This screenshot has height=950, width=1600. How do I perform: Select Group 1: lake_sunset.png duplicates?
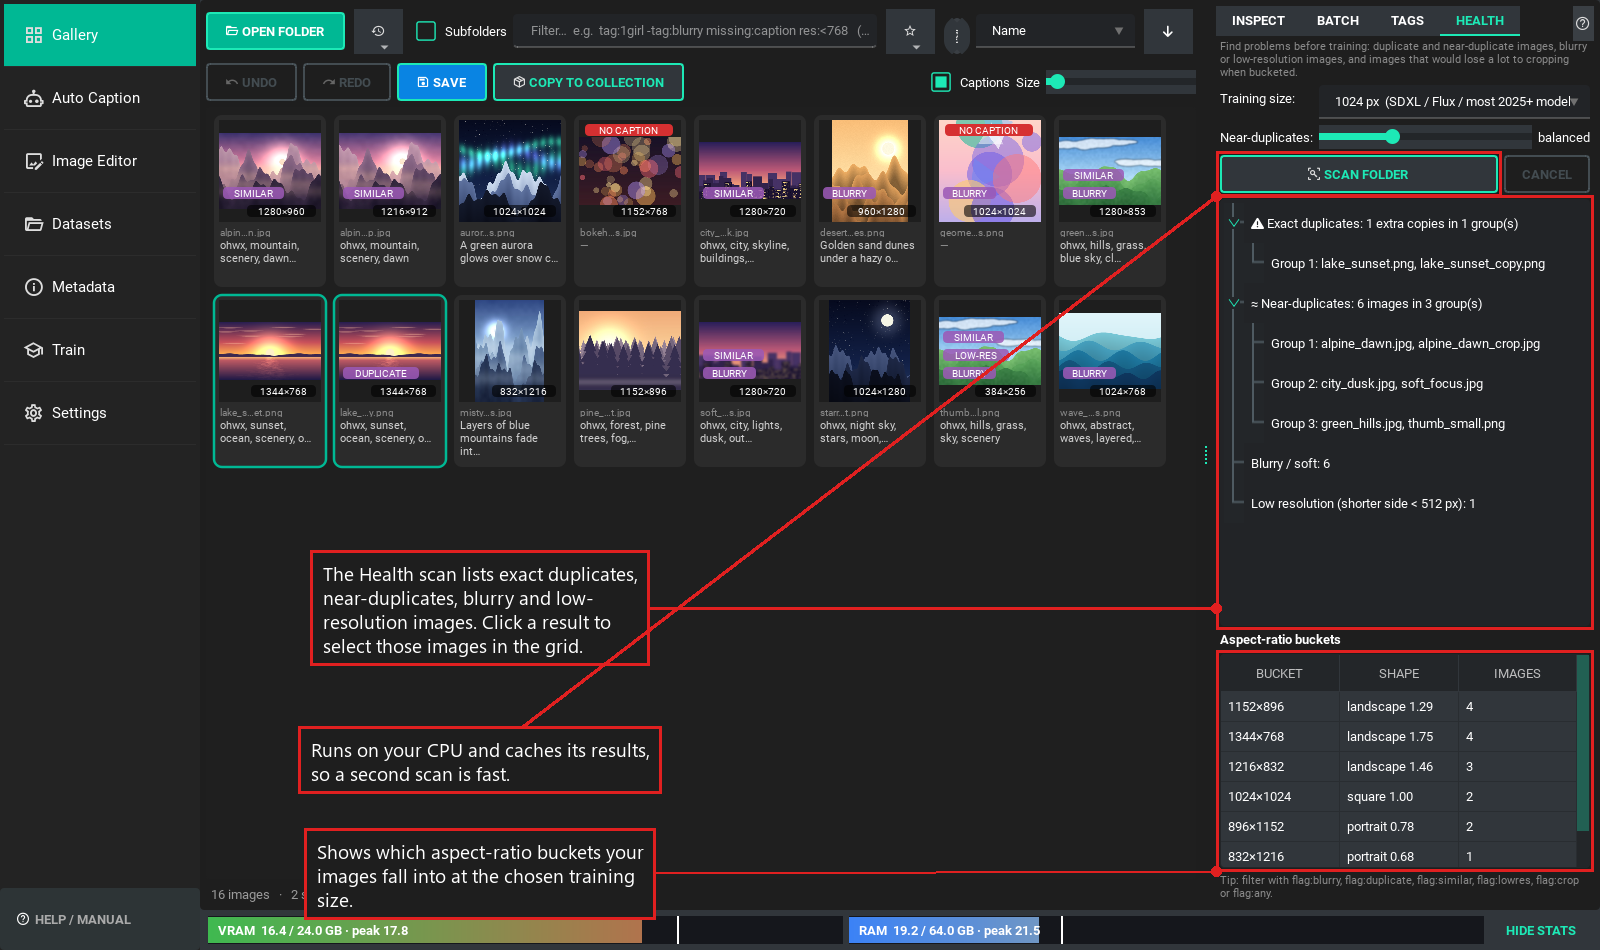1407,264
